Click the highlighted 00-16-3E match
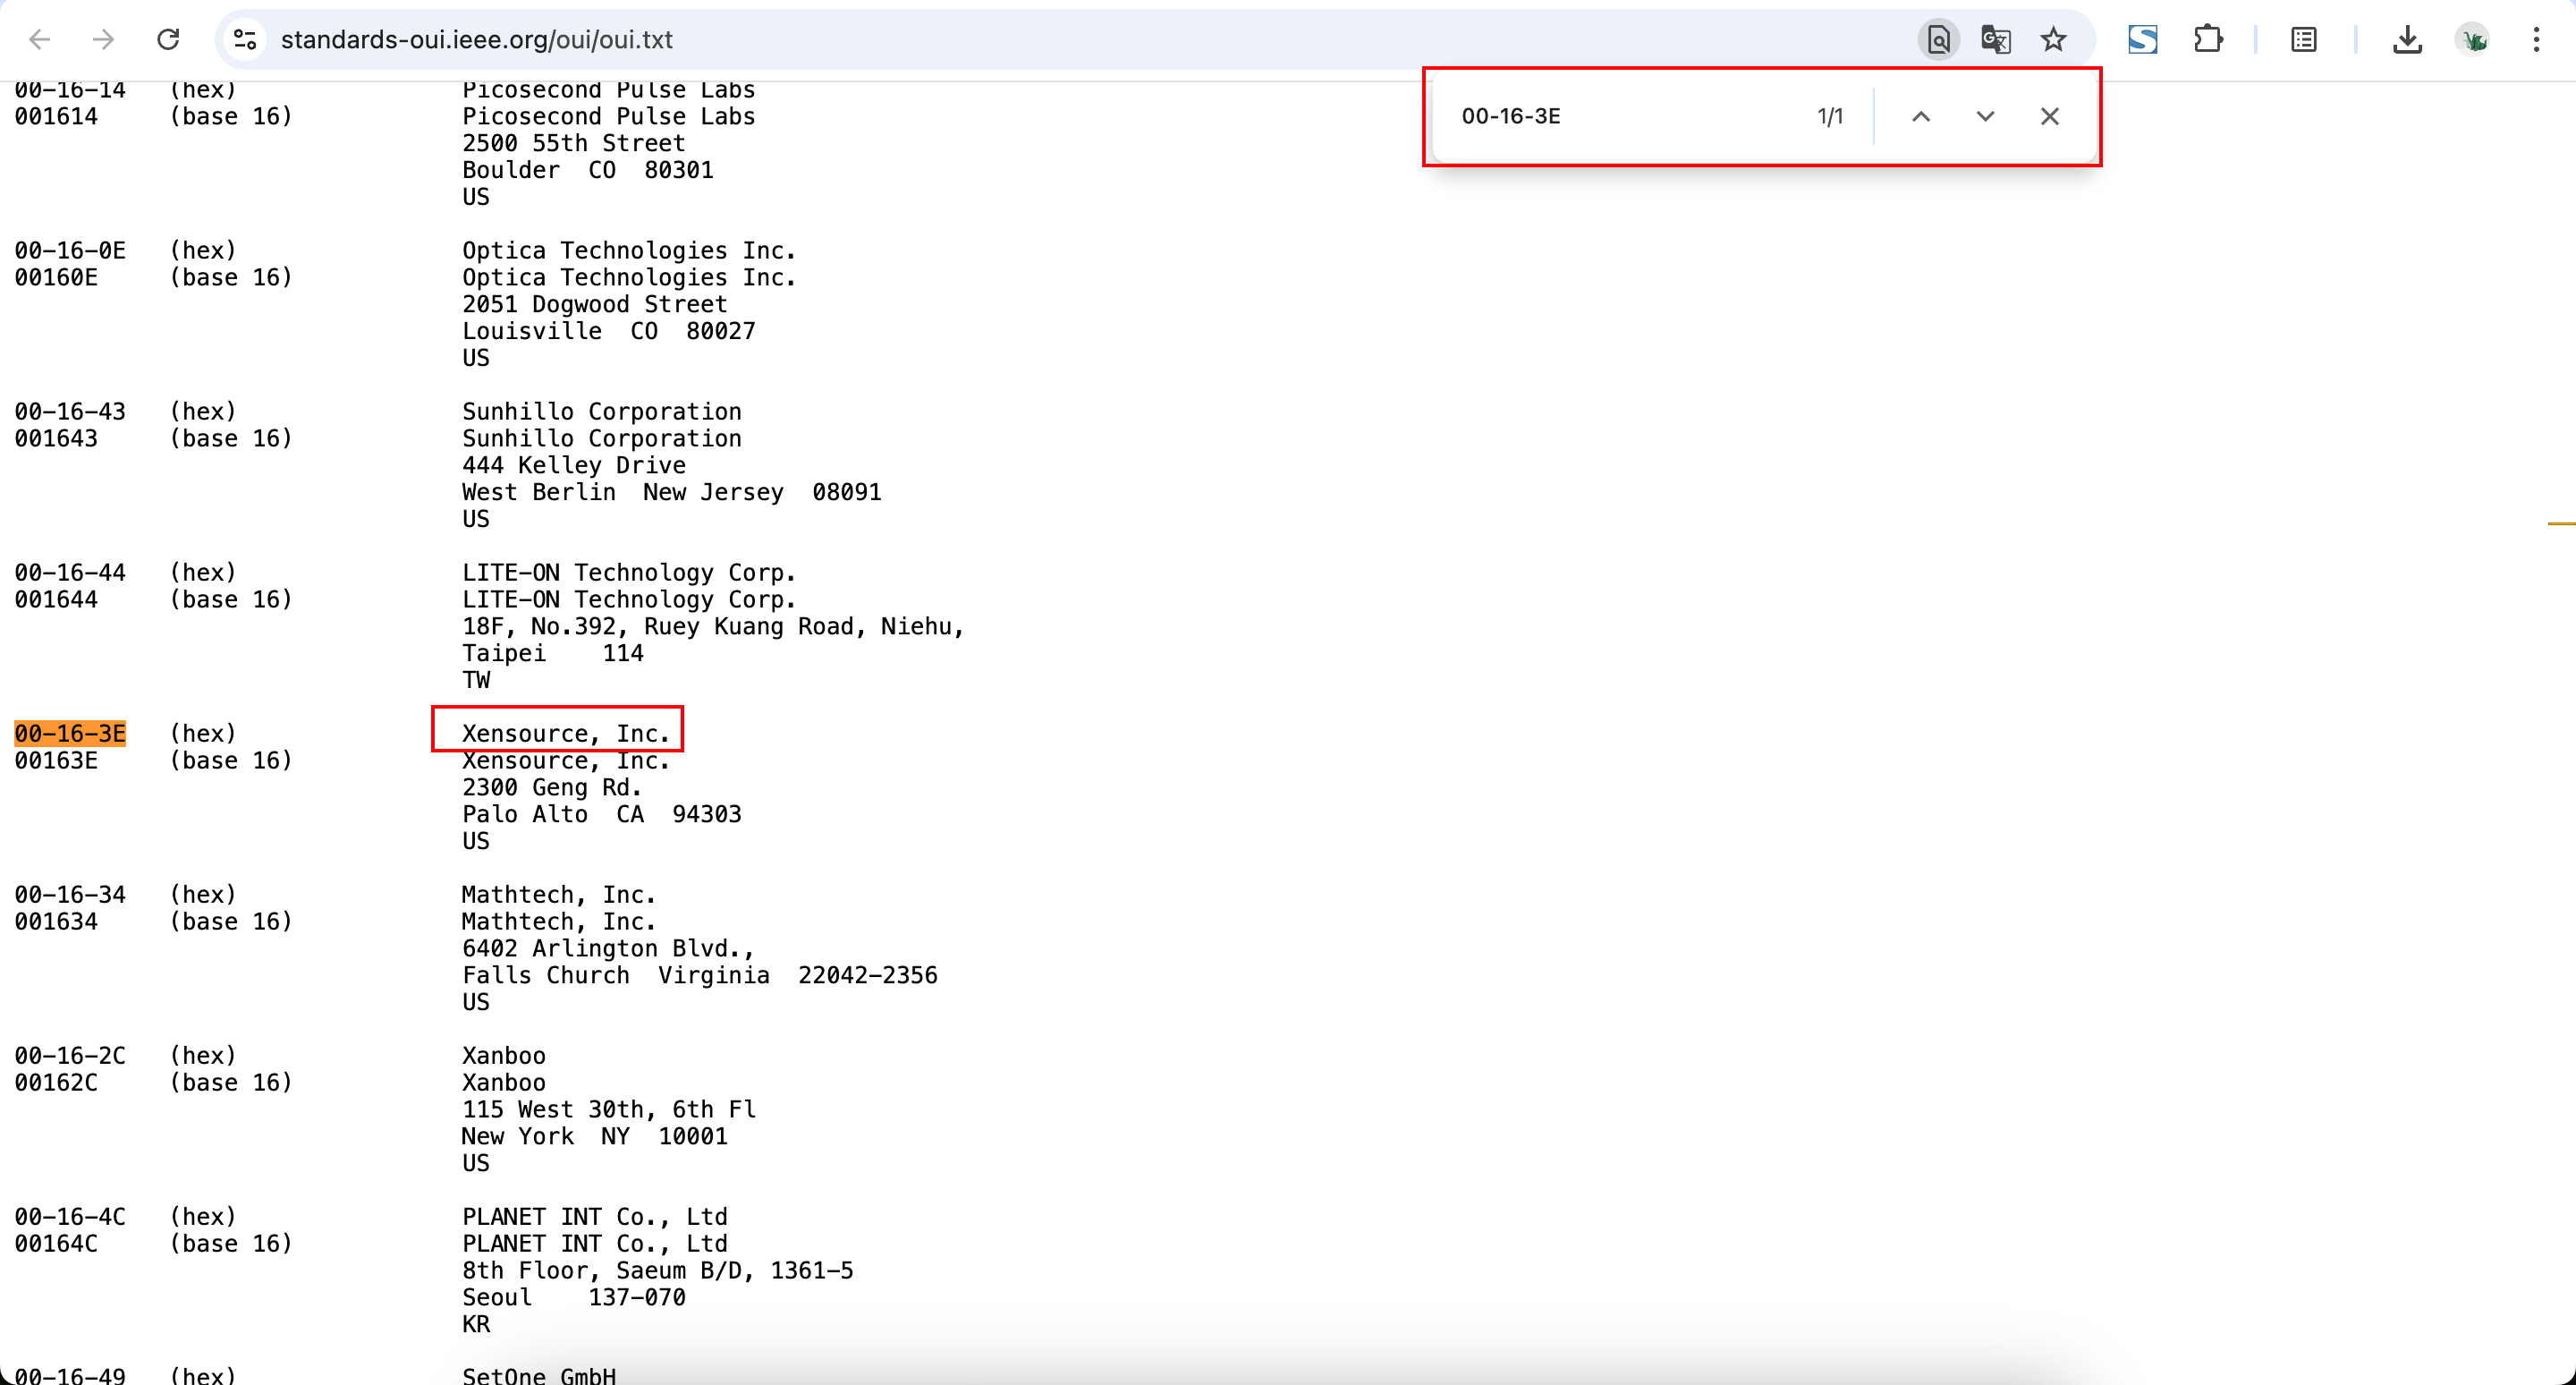Image resolution: width=2576 pixels, height=1385 pixels. pos(70,733)
